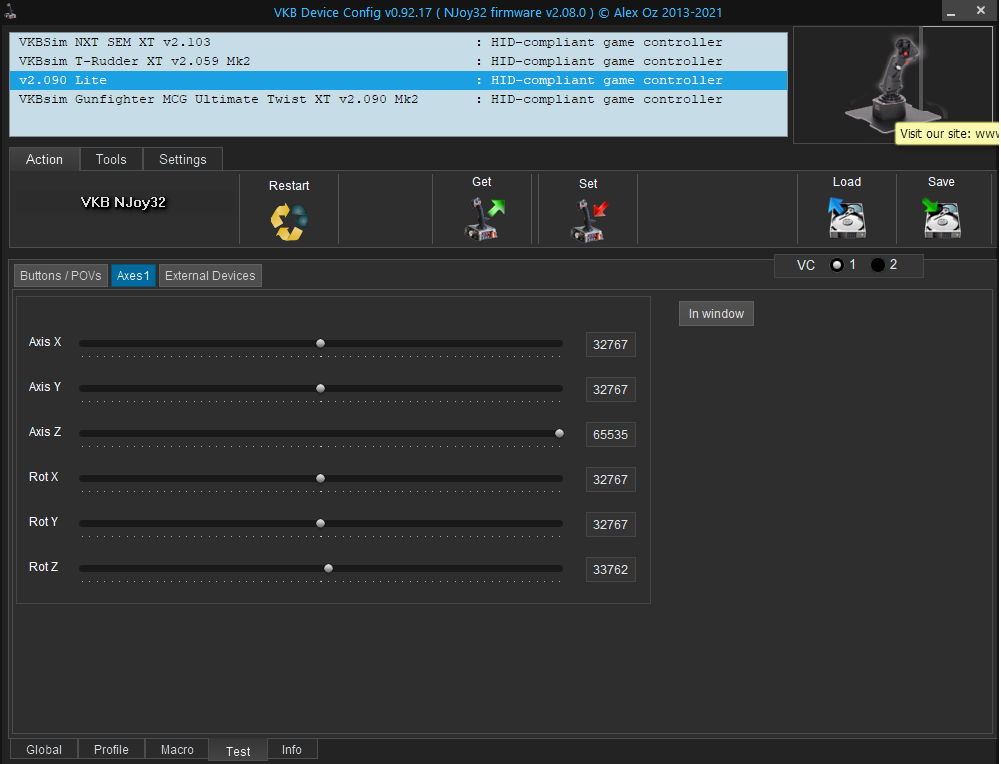Click the VKB NJoy32 label

123,202
